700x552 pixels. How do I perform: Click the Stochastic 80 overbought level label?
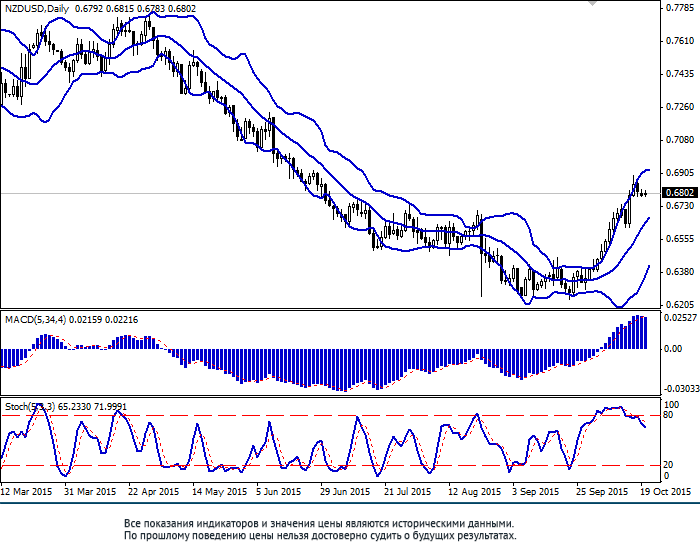coord(667,415)
